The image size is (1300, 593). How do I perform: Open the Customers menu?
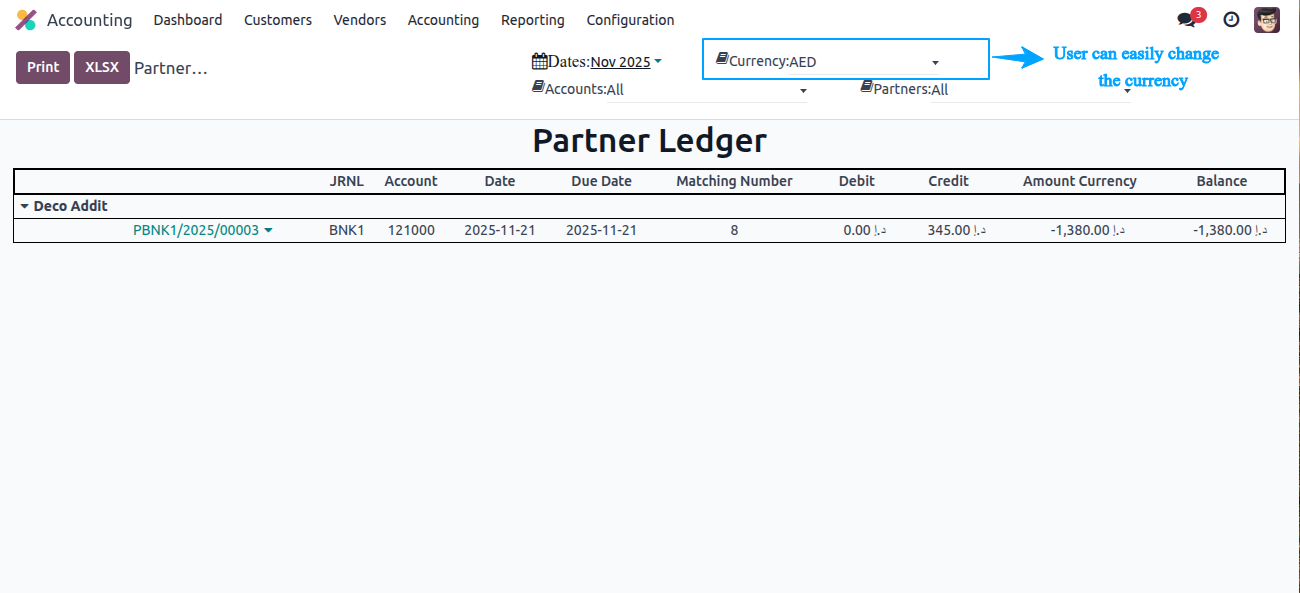278,20
